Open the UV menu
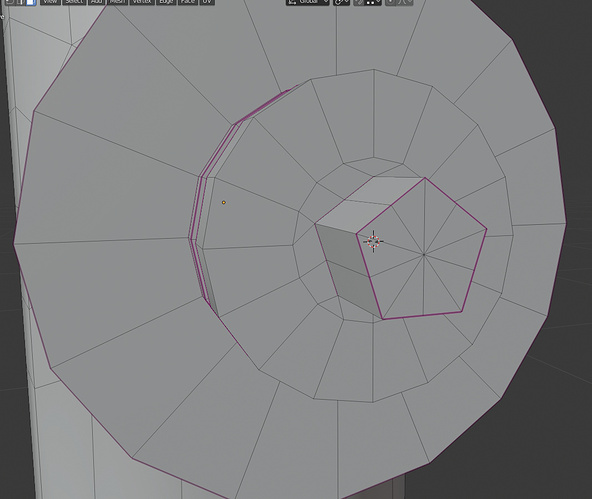The image size is (592, 499). (x=207, y=2)
